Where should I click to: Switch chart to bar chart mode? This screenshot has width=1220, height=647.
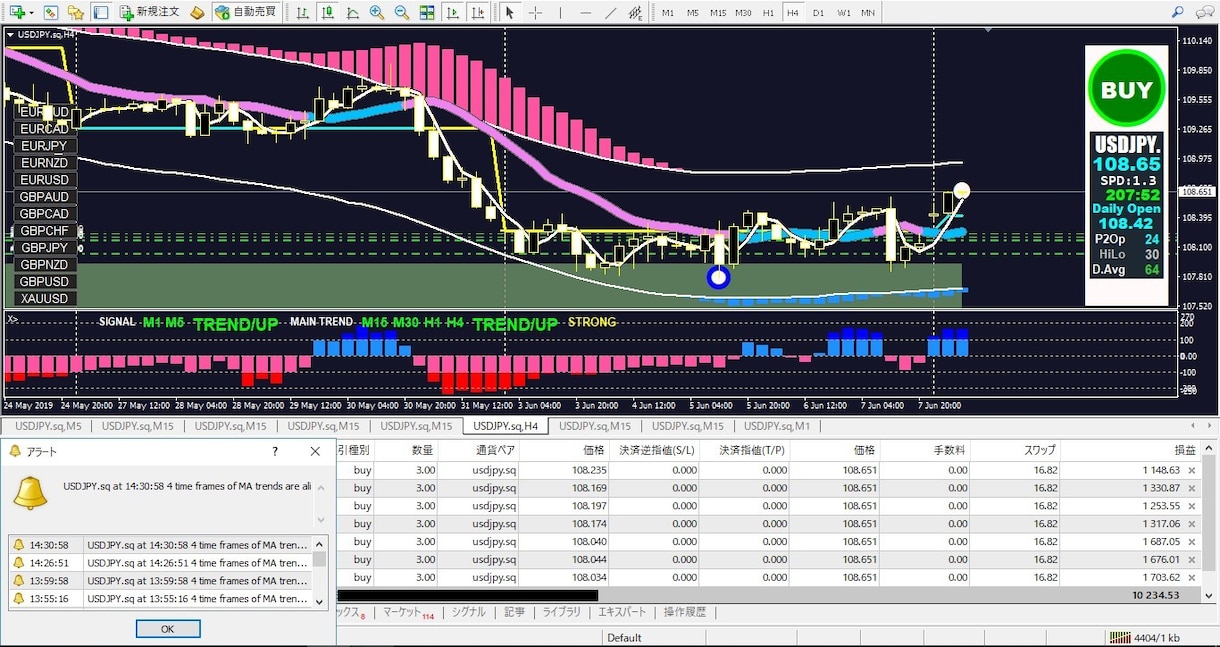[303, 12]
